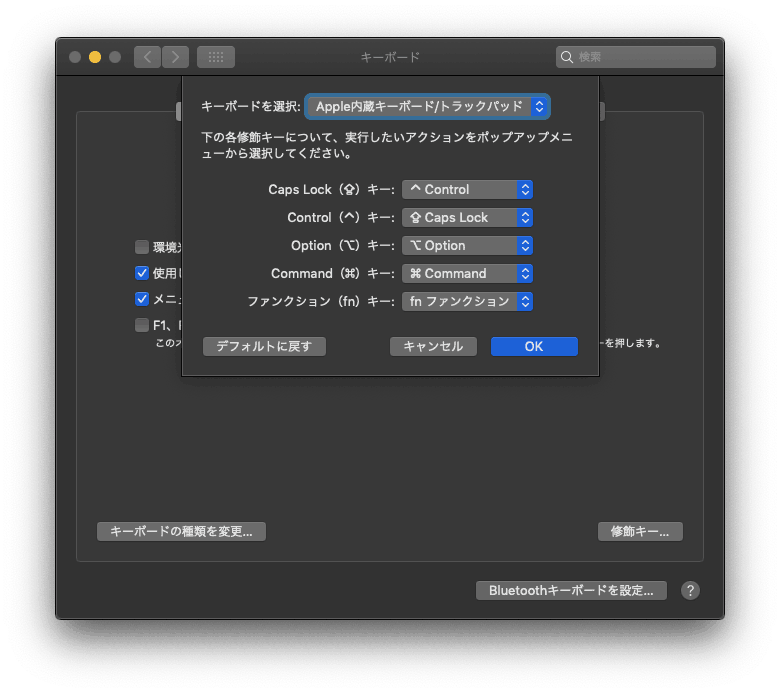Show all preferences grid icon
This screenshot has height=693, width=780.
click(x=216, y=57)
